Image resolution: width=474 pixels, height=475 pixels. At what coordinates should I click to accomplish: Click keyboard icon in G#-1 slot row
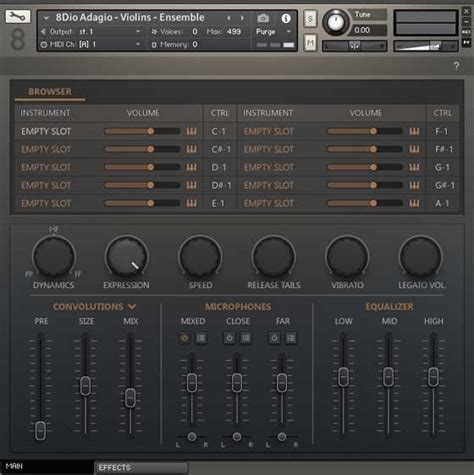coord(414,185)
